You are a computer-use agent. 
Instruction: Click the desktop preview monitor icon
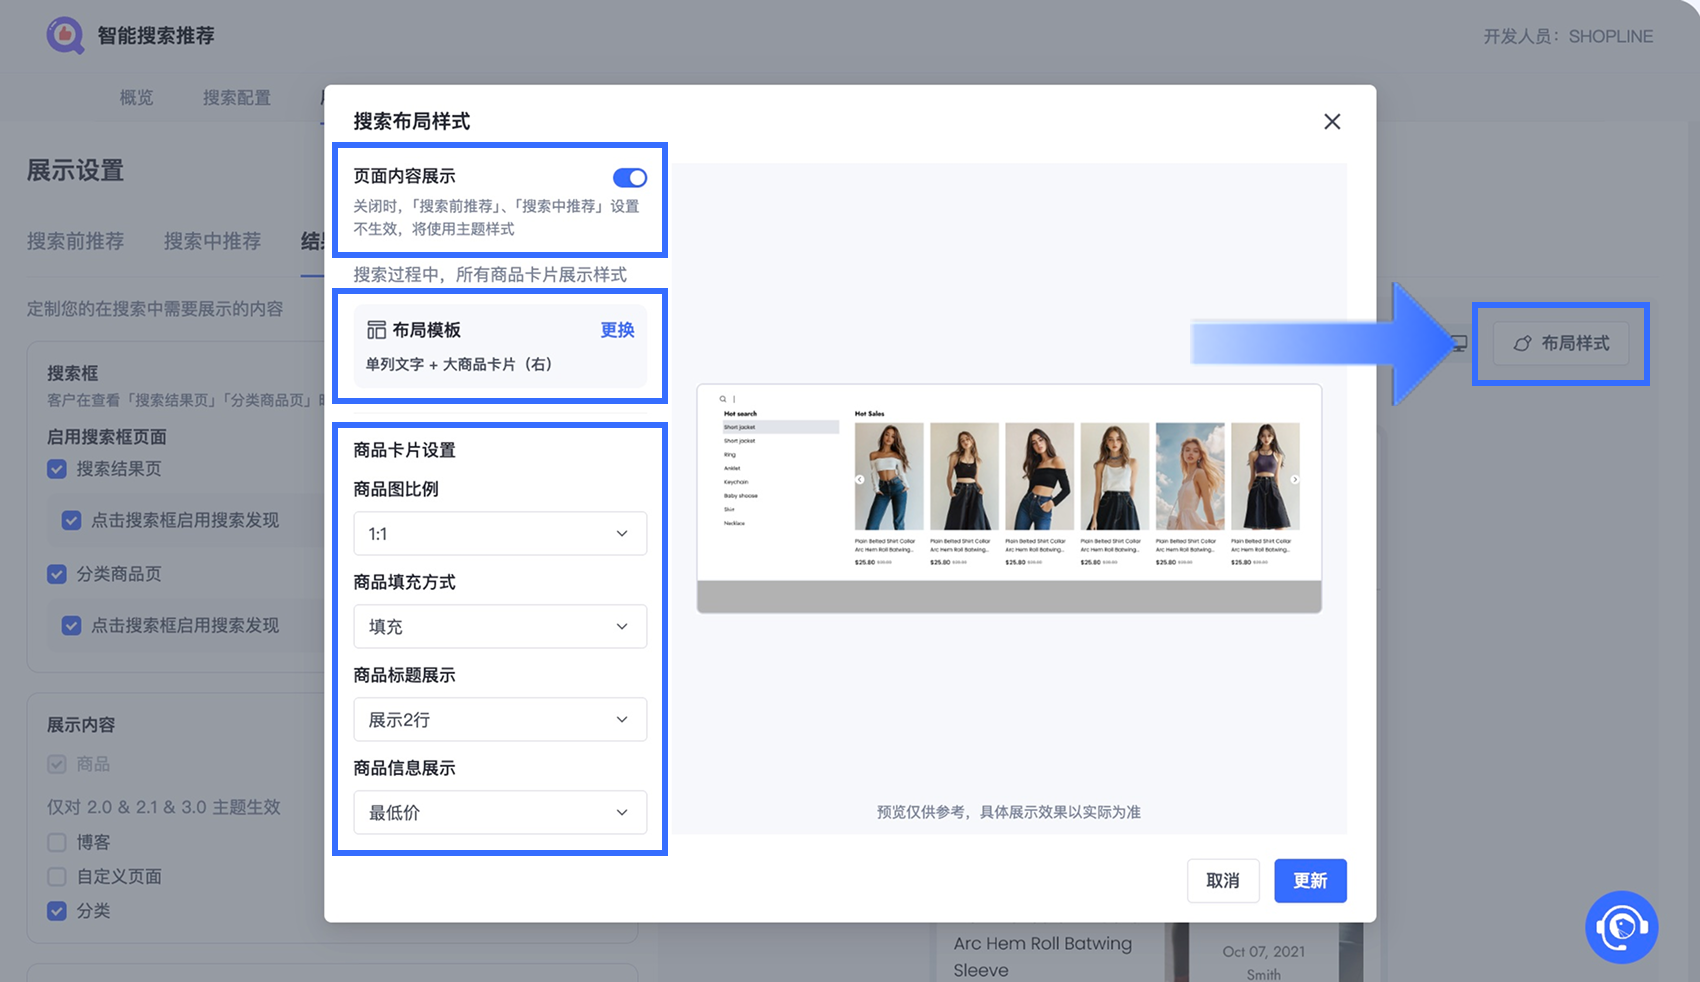[1460, 344]
